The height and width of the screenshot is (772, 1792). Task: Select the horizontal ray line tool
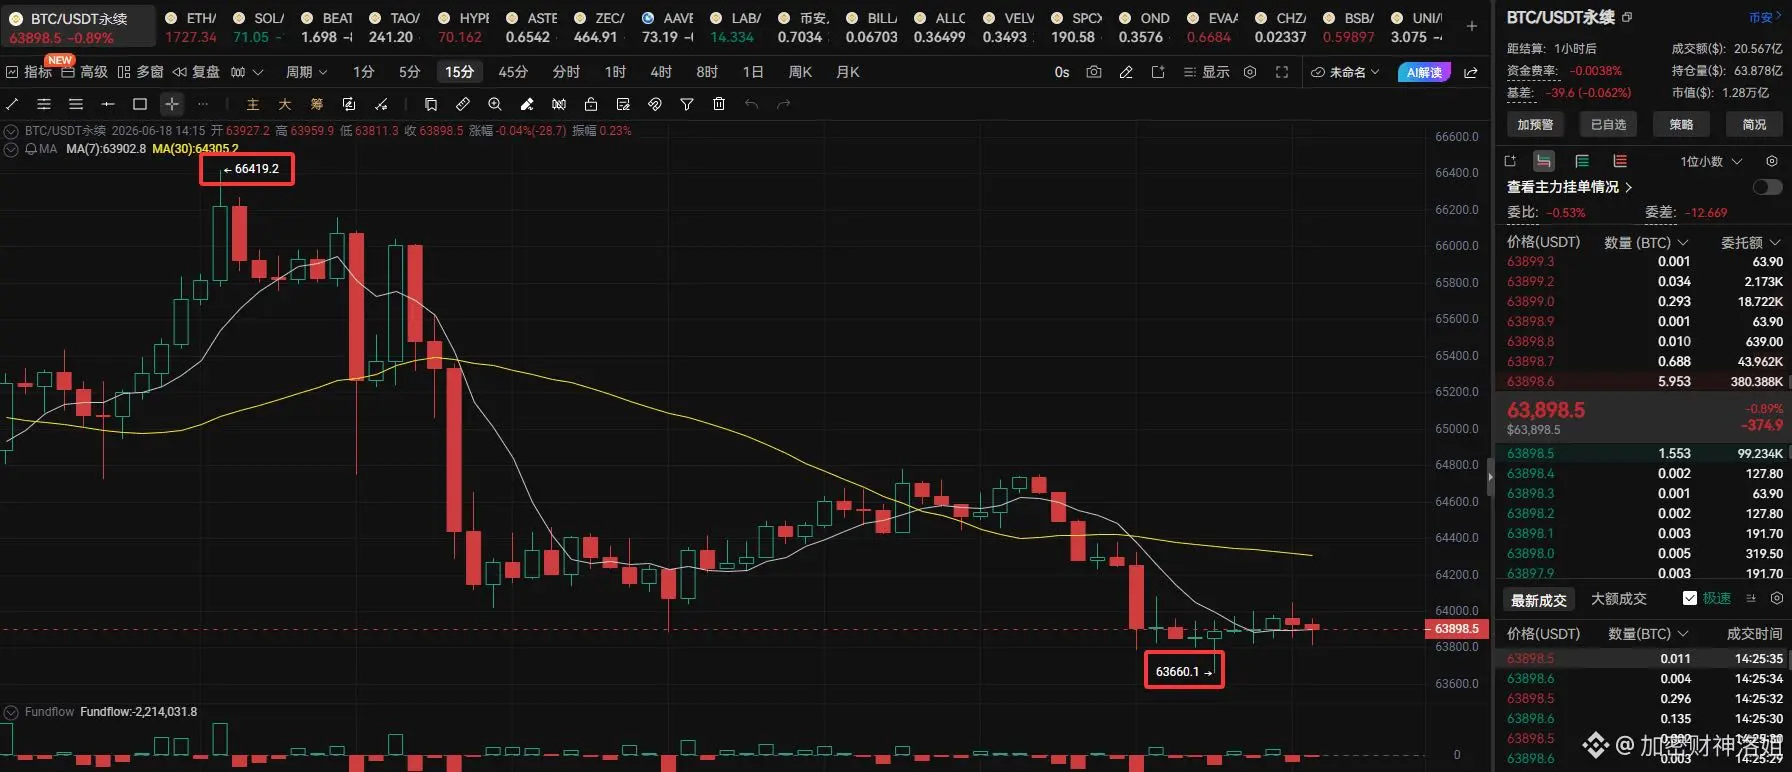[108, 104]
